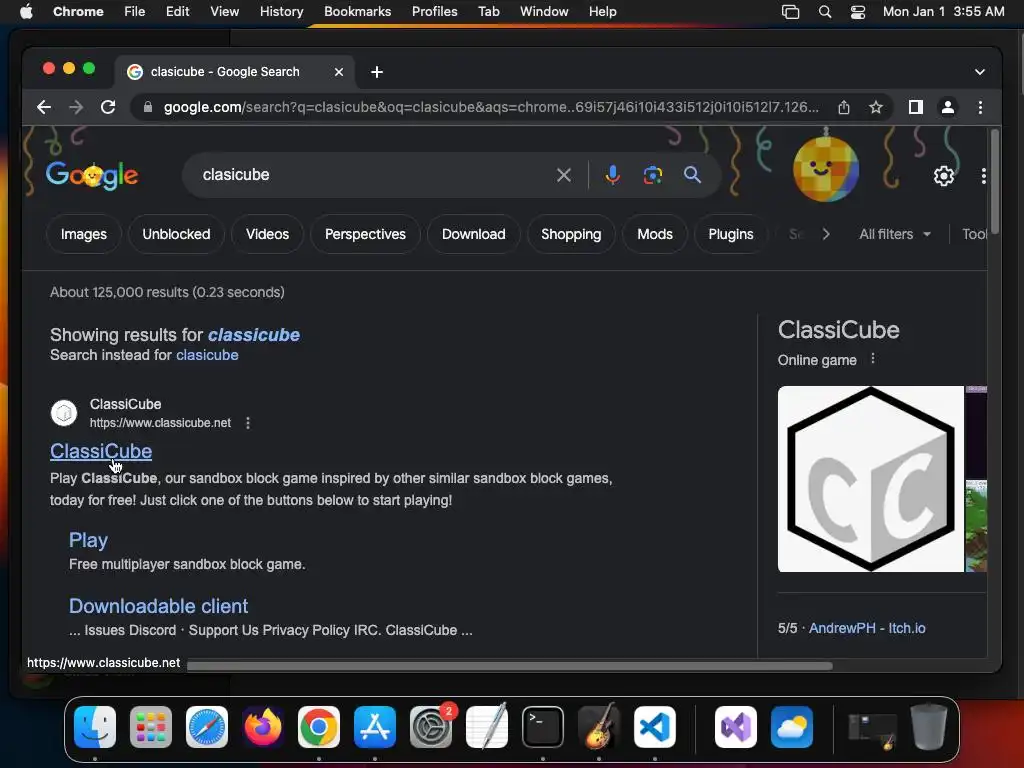Select the Mods filter chip
Viewport: 1024px width, 768px height.
(655, 234)
